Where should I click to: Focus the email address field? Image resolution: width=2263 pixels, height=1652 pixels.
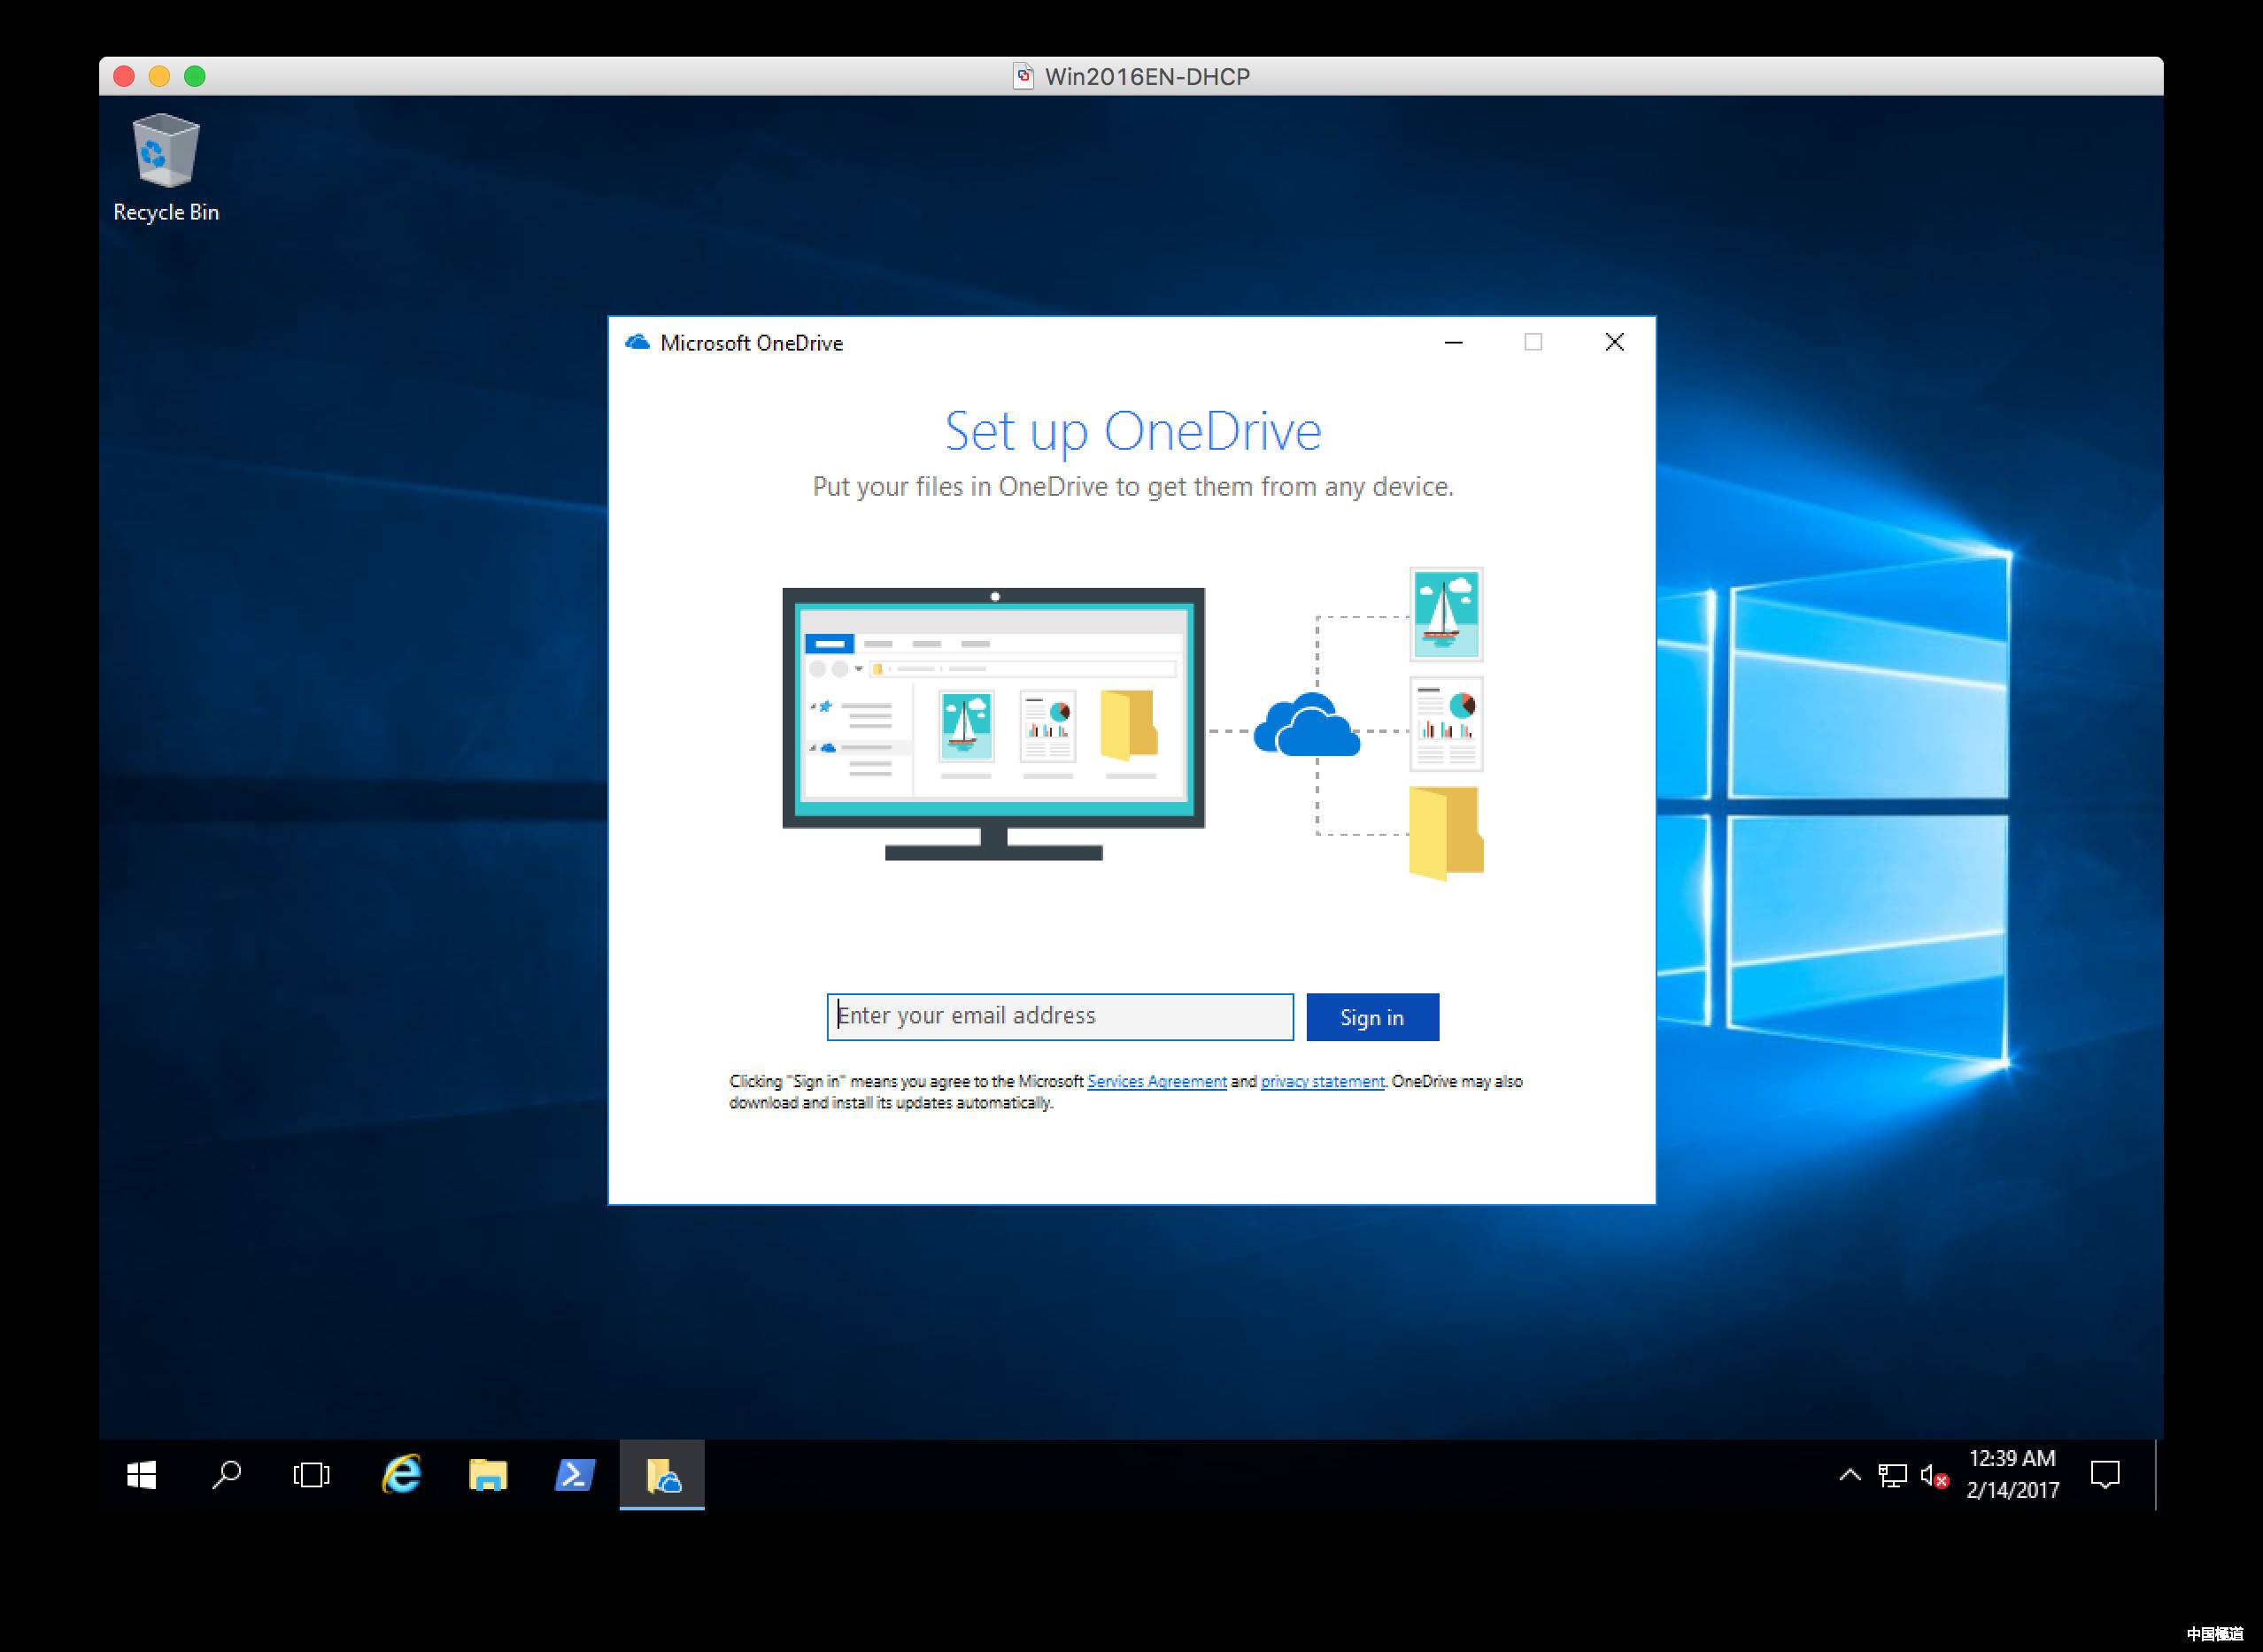click(x=1060, y=1017)
